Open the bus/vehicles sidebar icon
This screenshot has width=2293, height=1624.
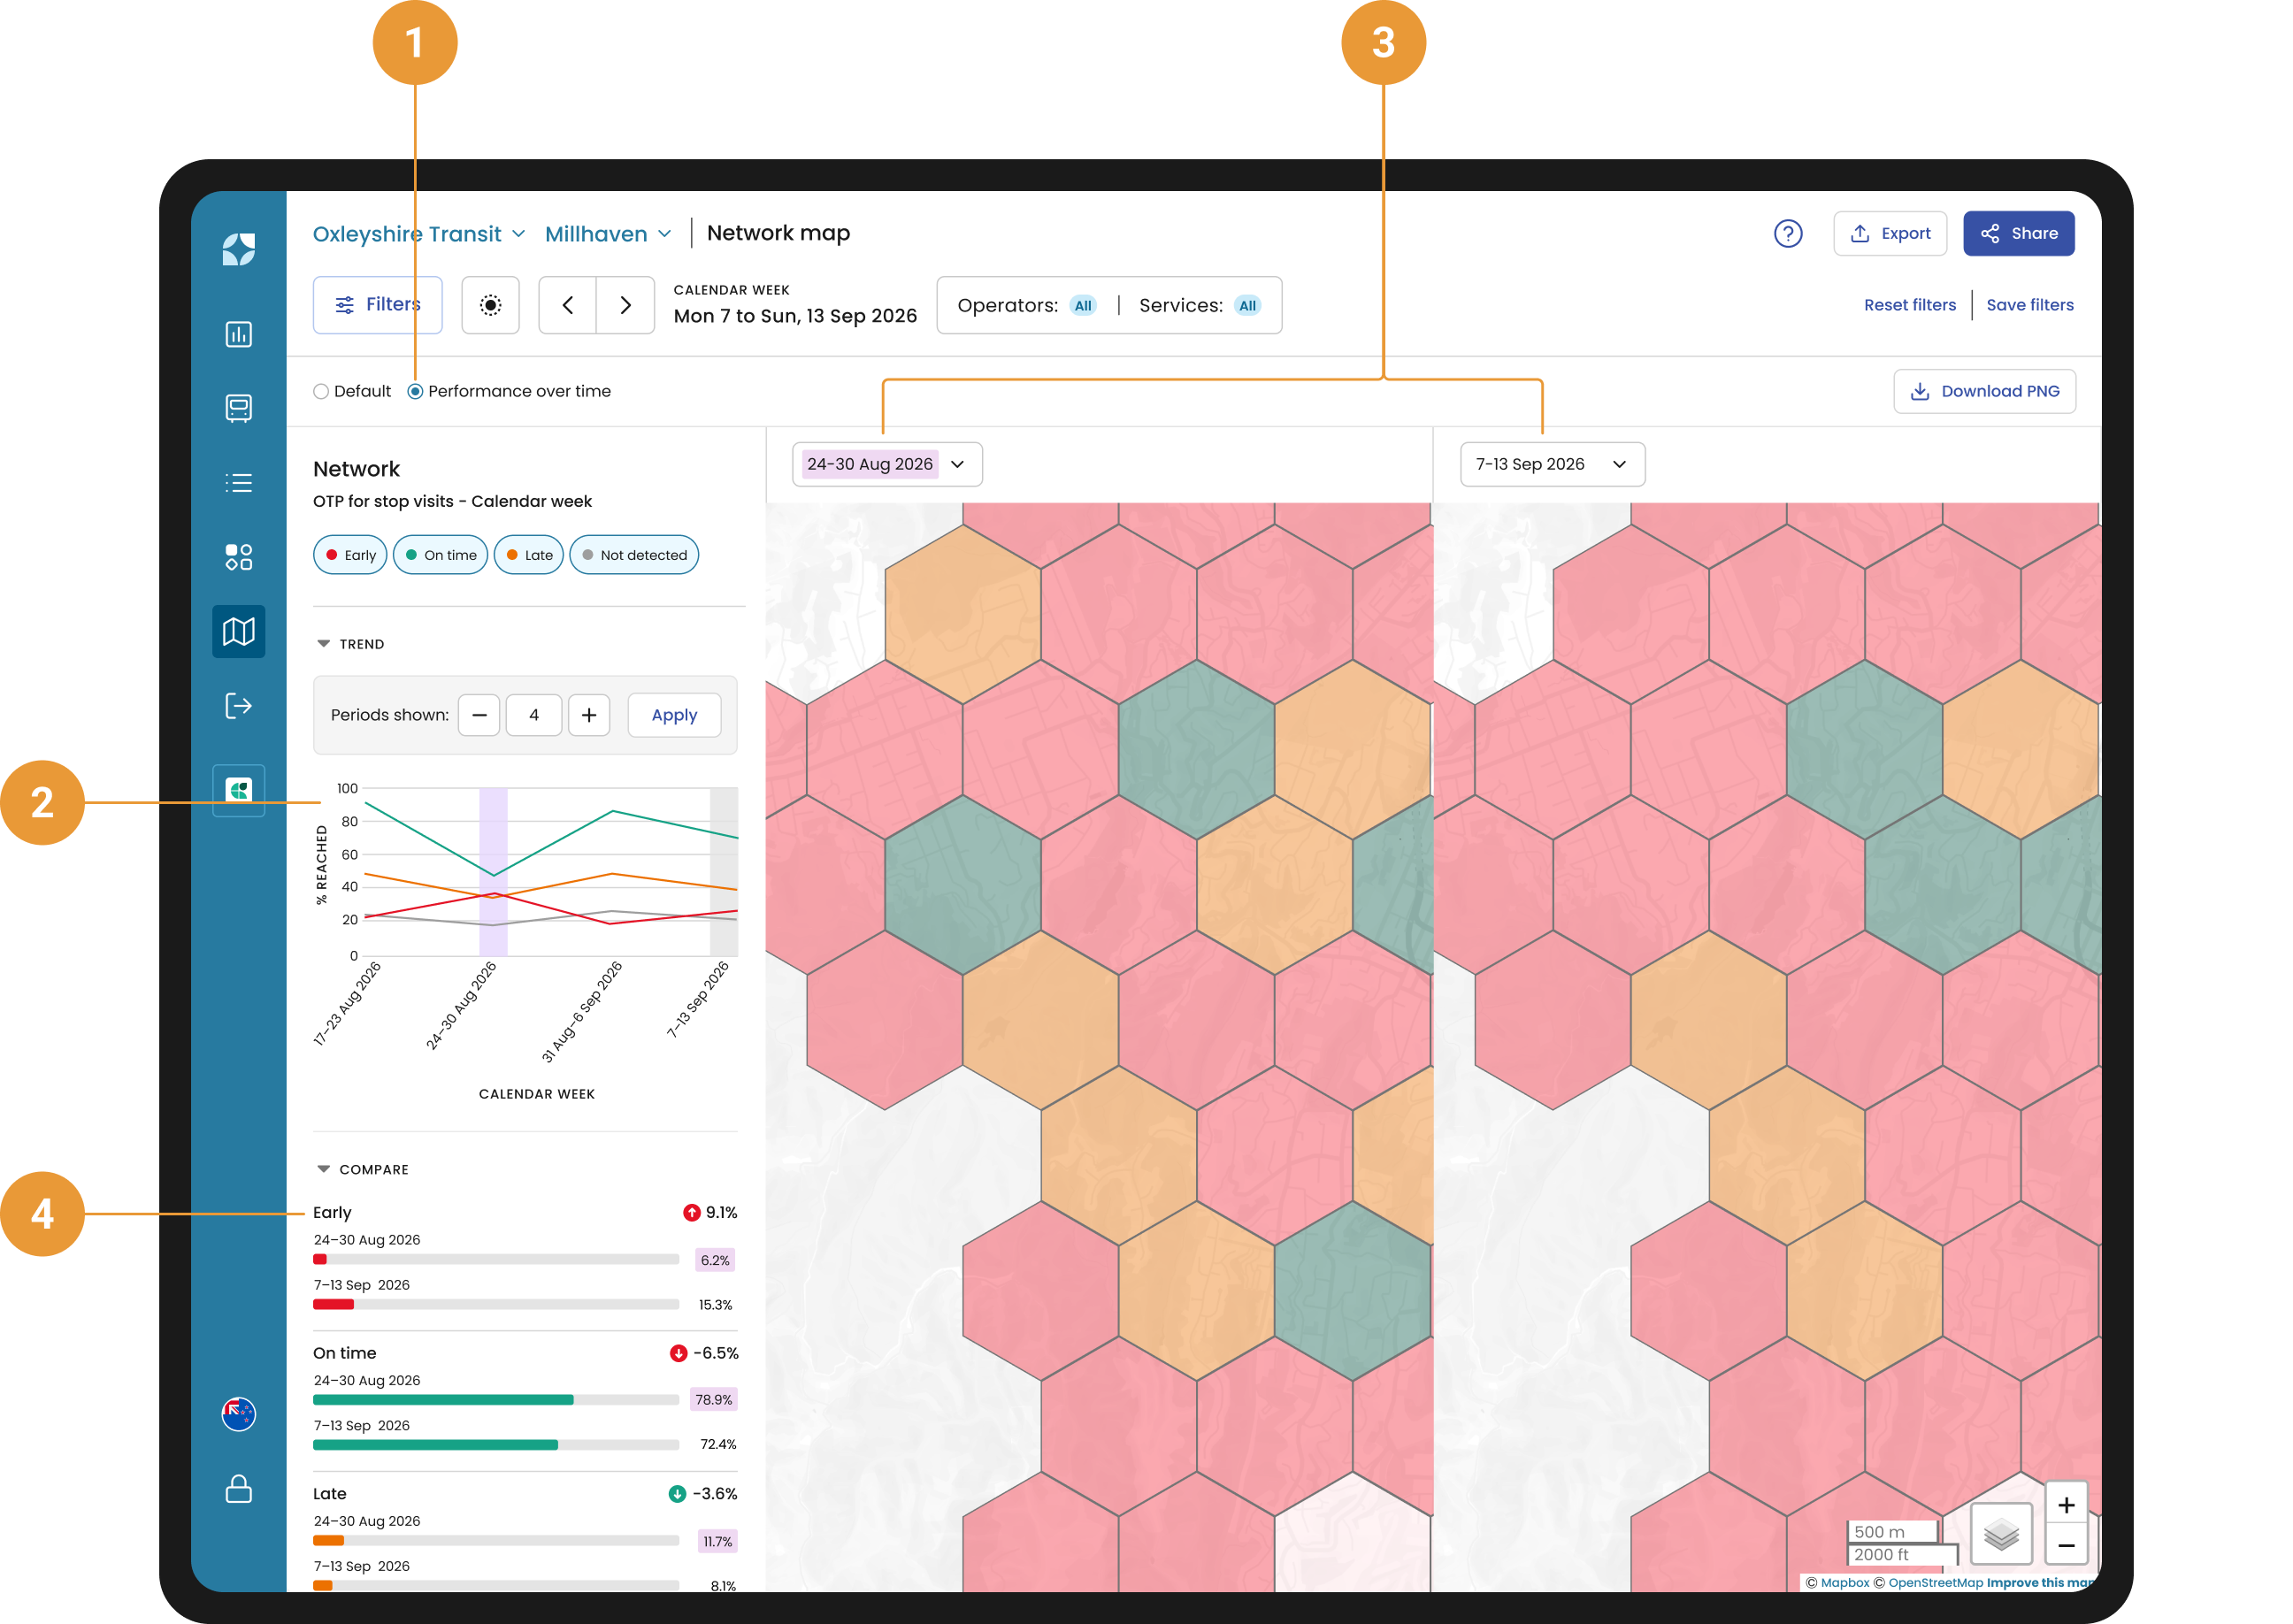(238, 408)
